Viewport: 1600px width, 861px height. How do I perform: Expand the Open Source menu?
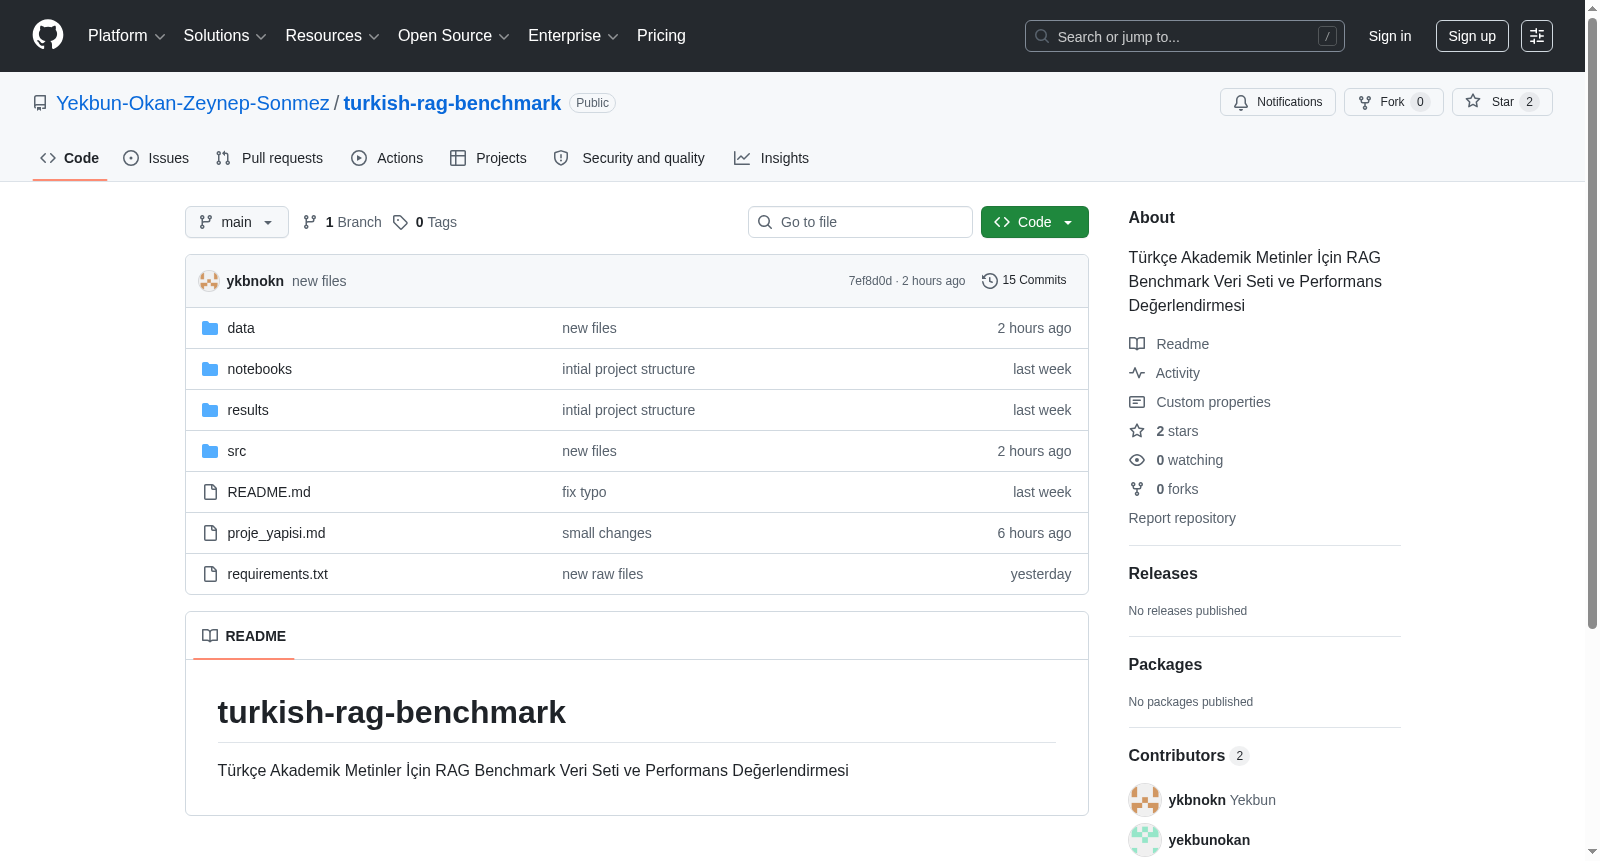pyautogui.click(x=454, y=36)
